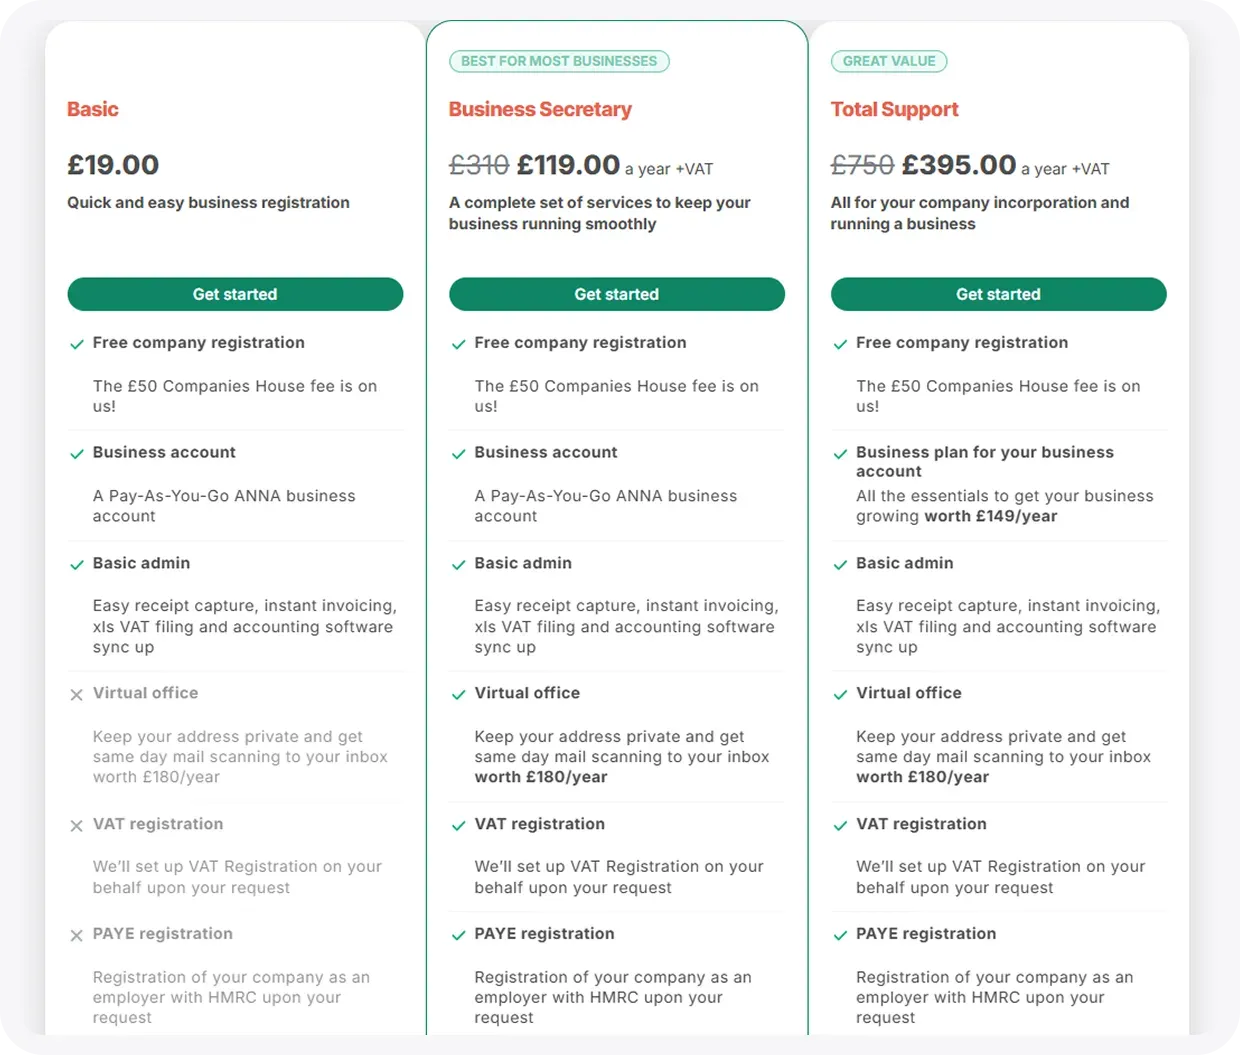The width and height of the screenshot is (1240, 1055).
Task: Click the BEST FOR MOST BUSINESSES badge
Action: click(559, 61)
